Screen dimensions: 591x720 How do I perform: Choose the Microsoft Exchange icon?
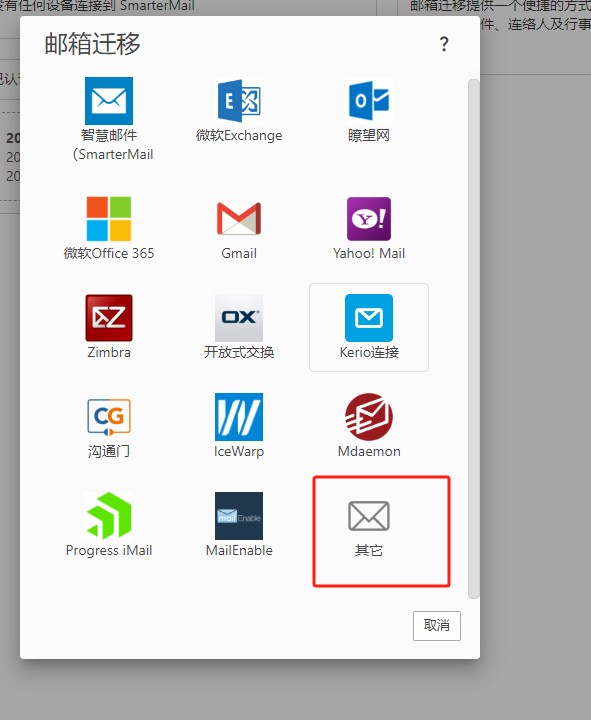pyautogui.click(x=239, y=101)
